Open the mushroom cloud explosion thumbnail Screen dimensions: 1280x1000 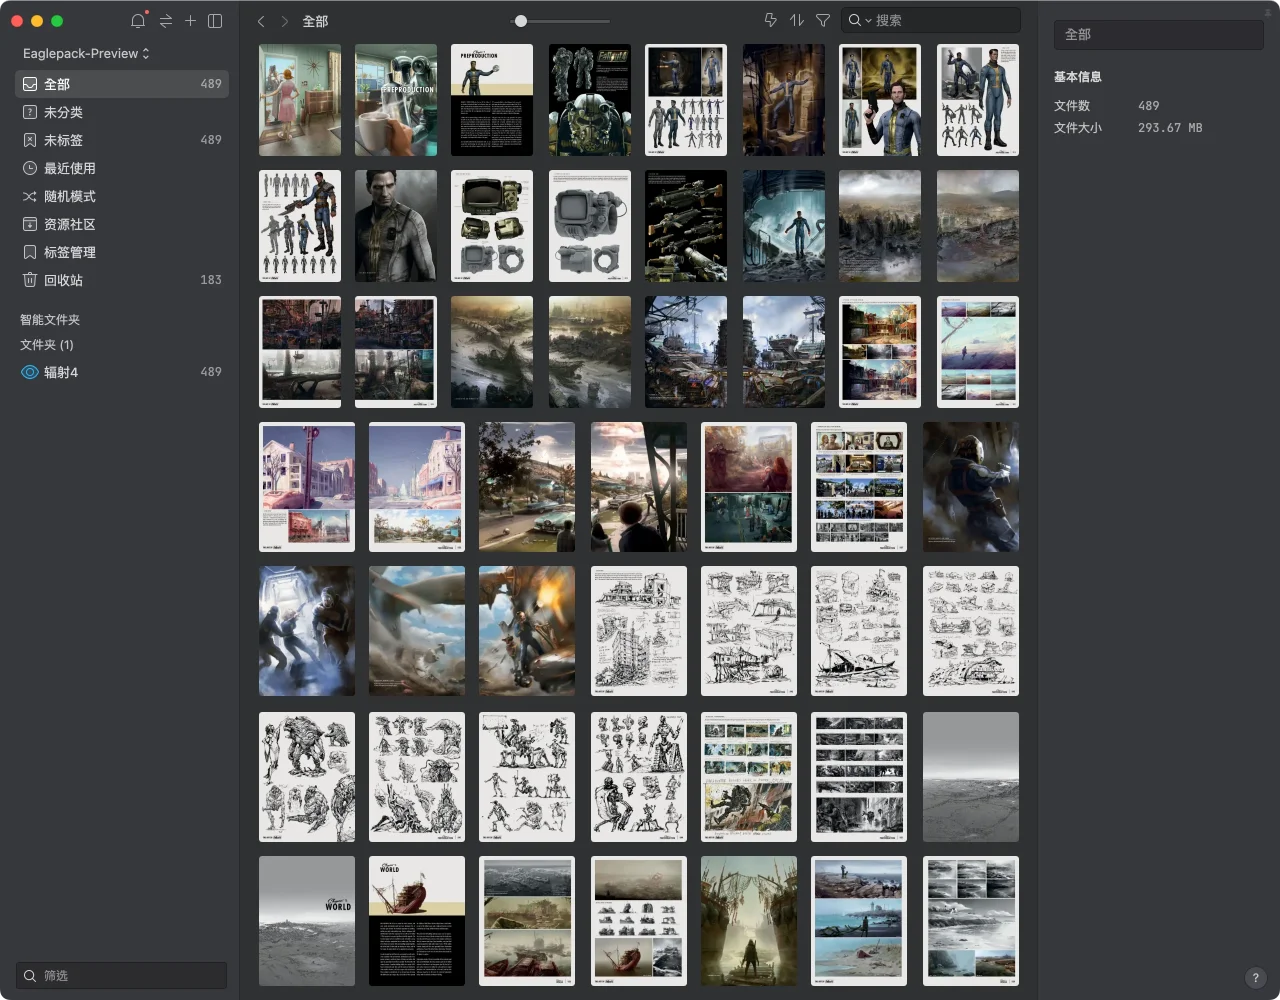pyautogui.click(x=639, y=487)
